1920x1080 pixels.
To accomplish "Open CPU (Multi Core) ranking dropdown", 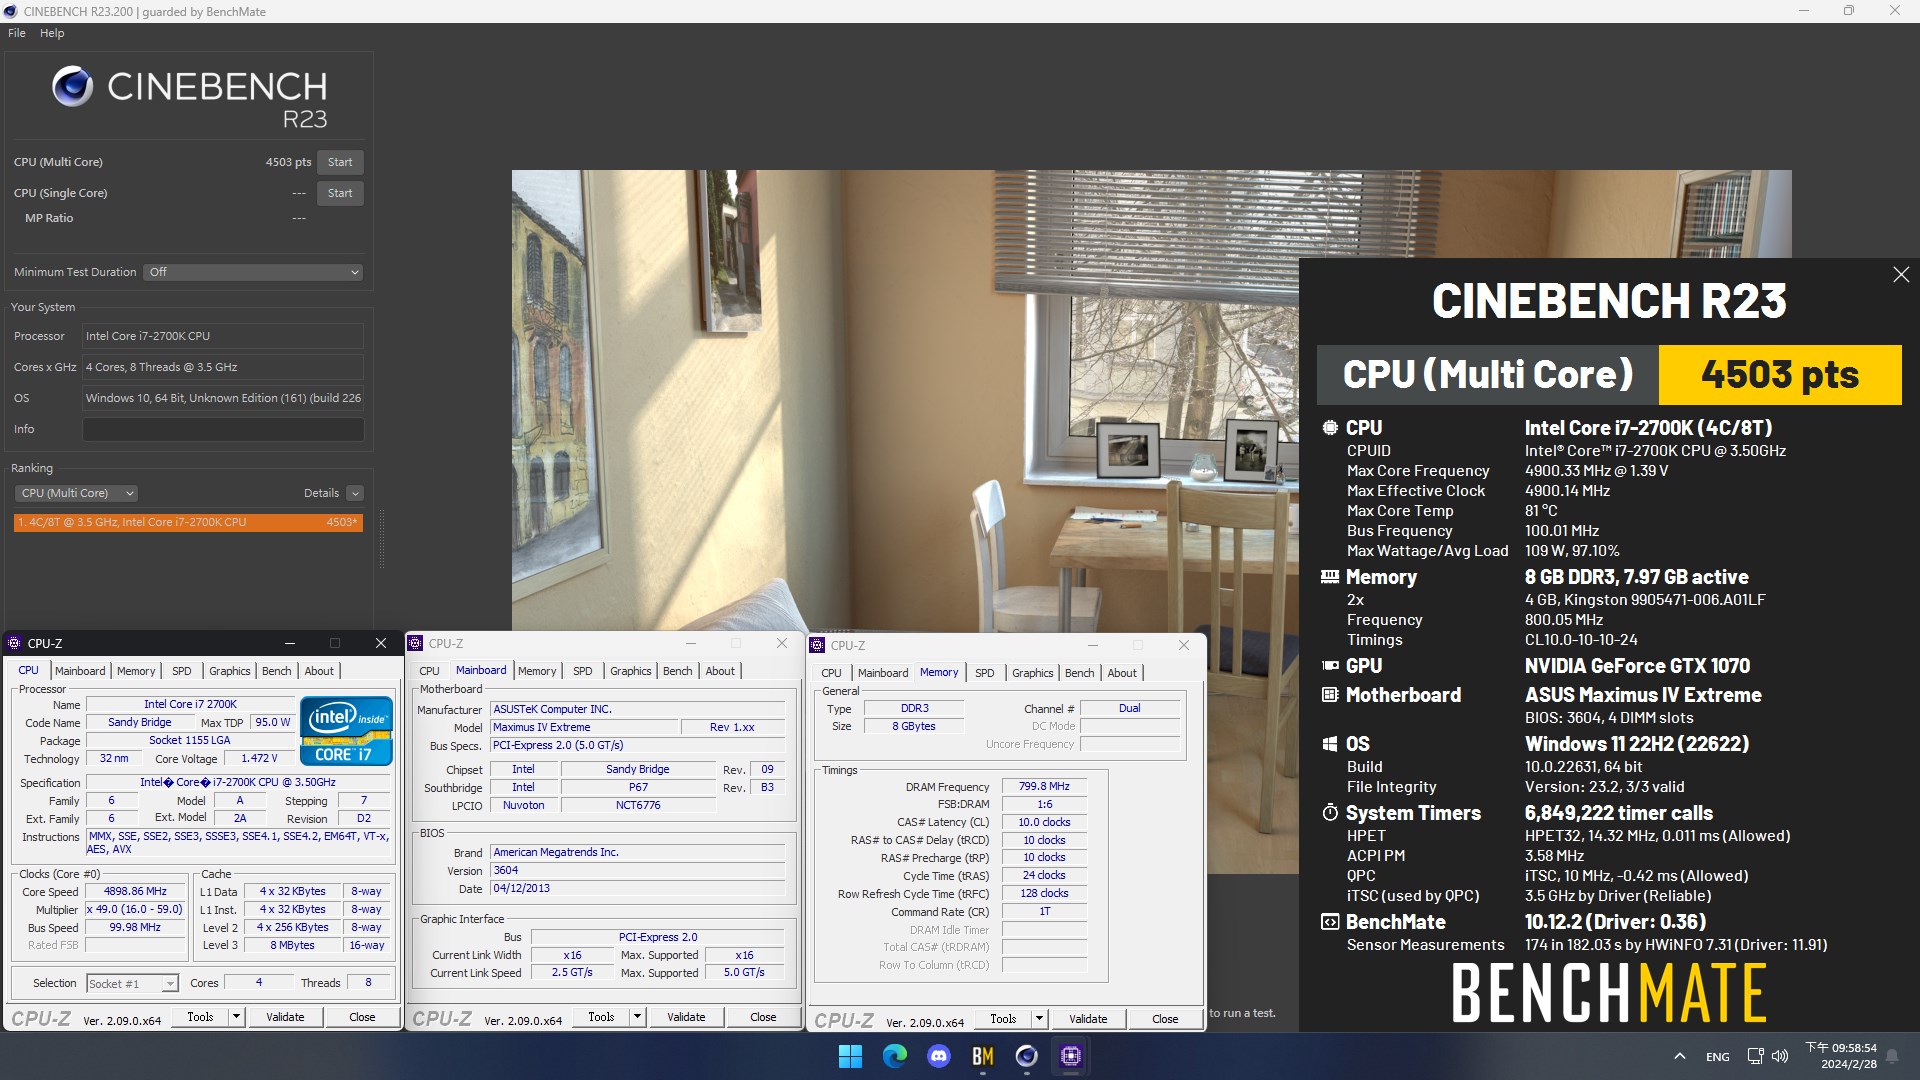I will pos(76,493).
